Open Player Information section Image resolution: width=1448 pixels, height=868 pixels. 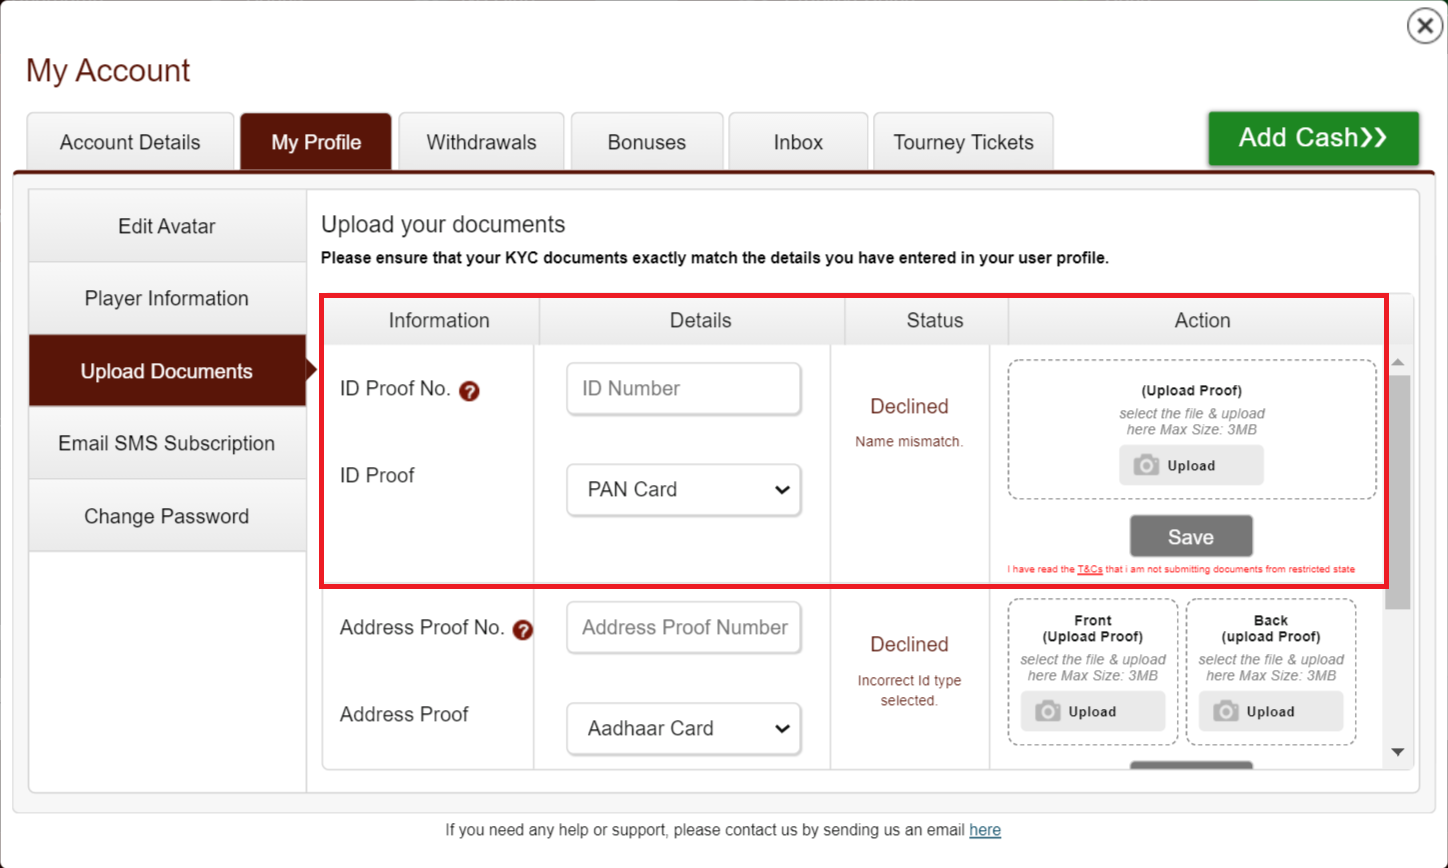coord(166,297)
